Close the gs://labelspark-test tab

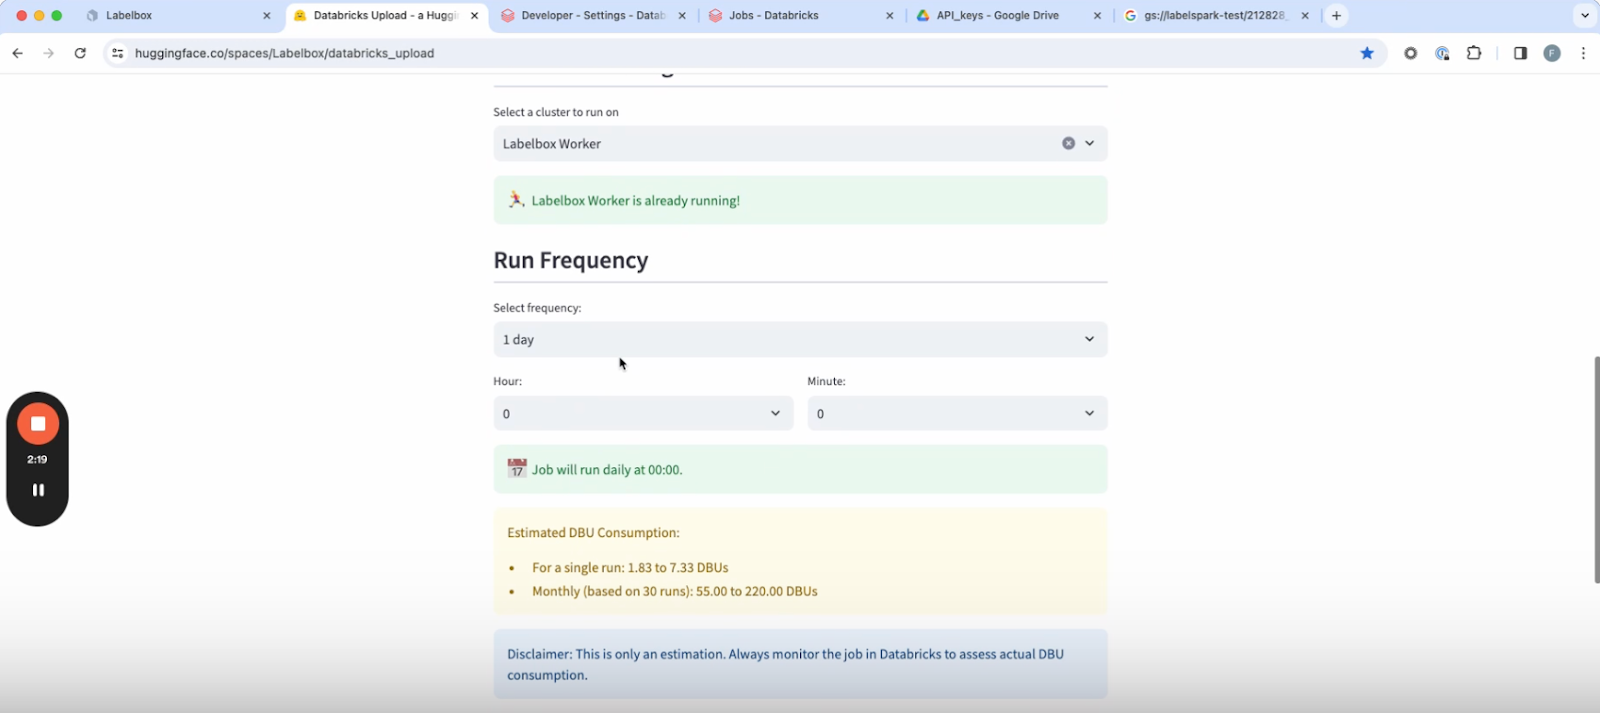tap(1305, 16)
